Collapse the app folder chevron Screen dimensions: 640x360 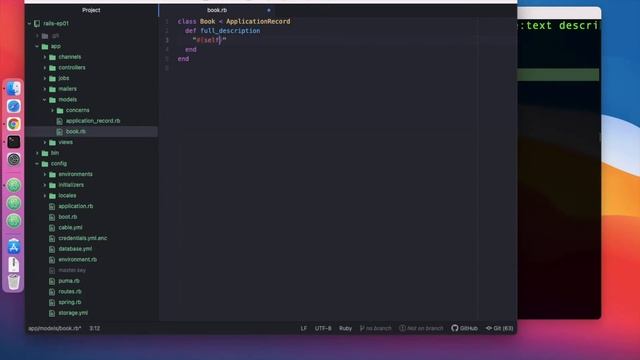(37, 47)
